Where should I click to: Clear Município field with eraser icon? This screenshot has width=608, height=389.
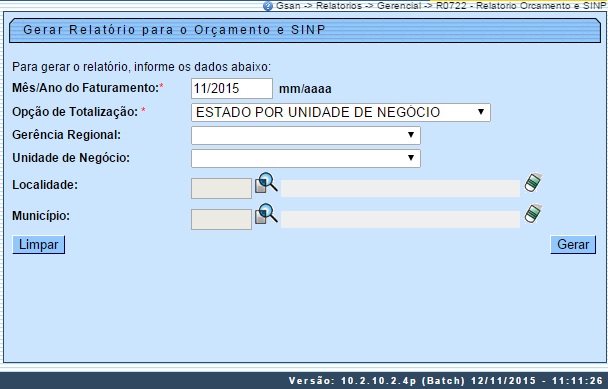point(533,213)
